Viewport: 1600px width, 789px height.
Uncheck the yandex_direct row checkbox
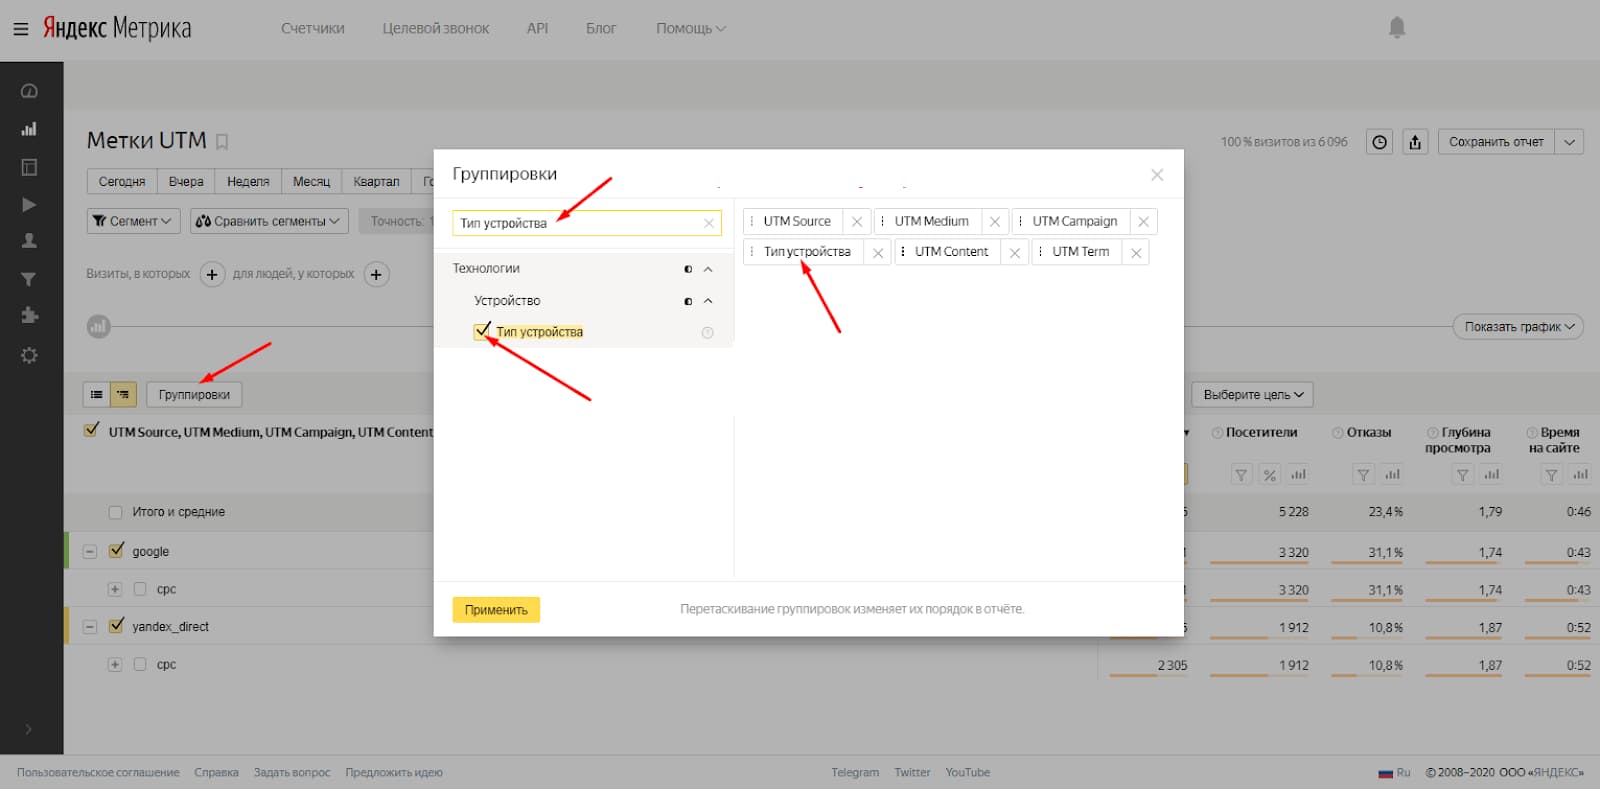click(x=116, y=626)
